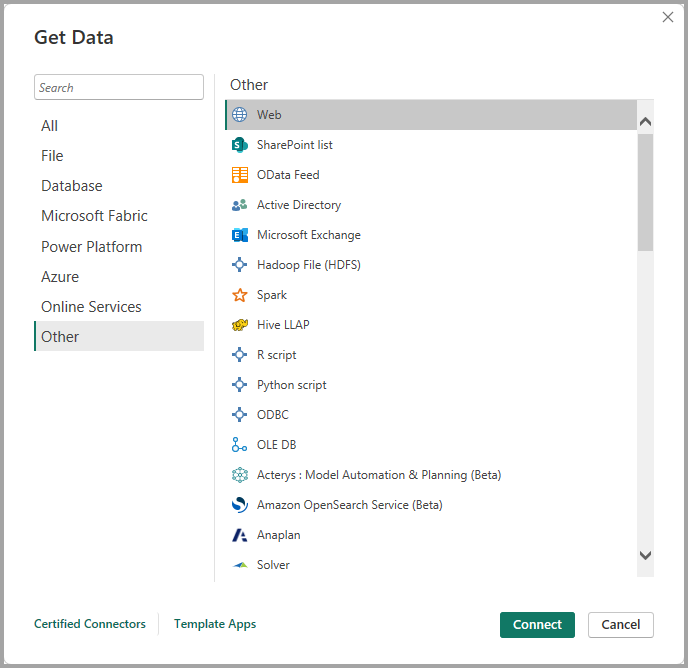This screenshot has height=668, width=688.
Task: Click the connector list scrollbar thumb
Action: click(645, 190)
